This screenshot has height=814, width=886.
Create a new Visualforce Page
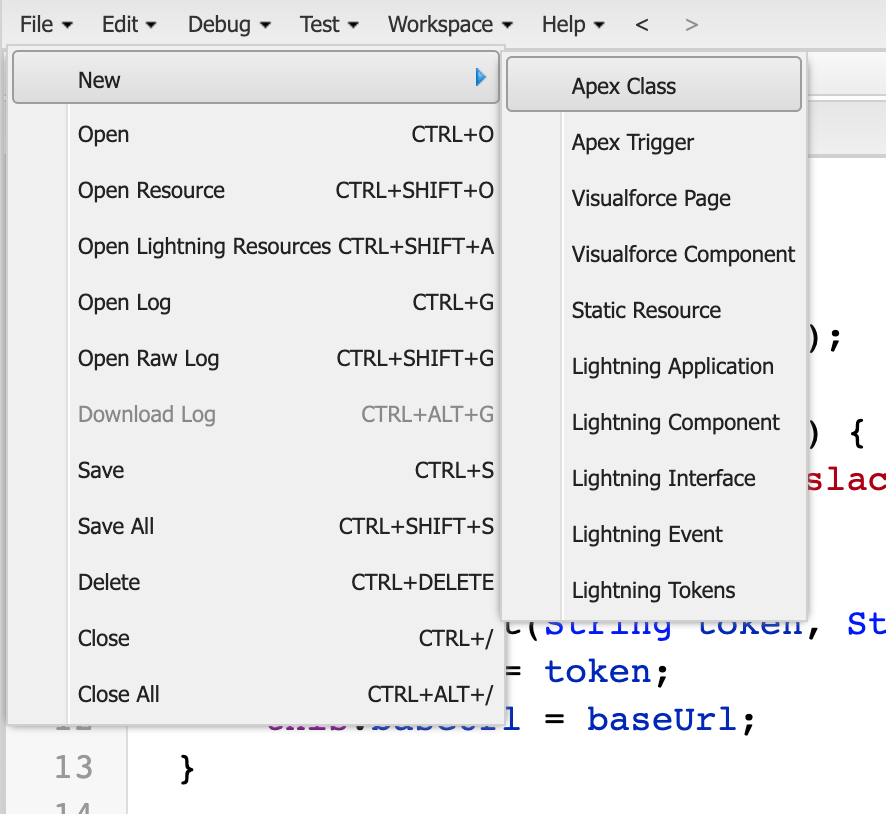(x=654, y=198)
